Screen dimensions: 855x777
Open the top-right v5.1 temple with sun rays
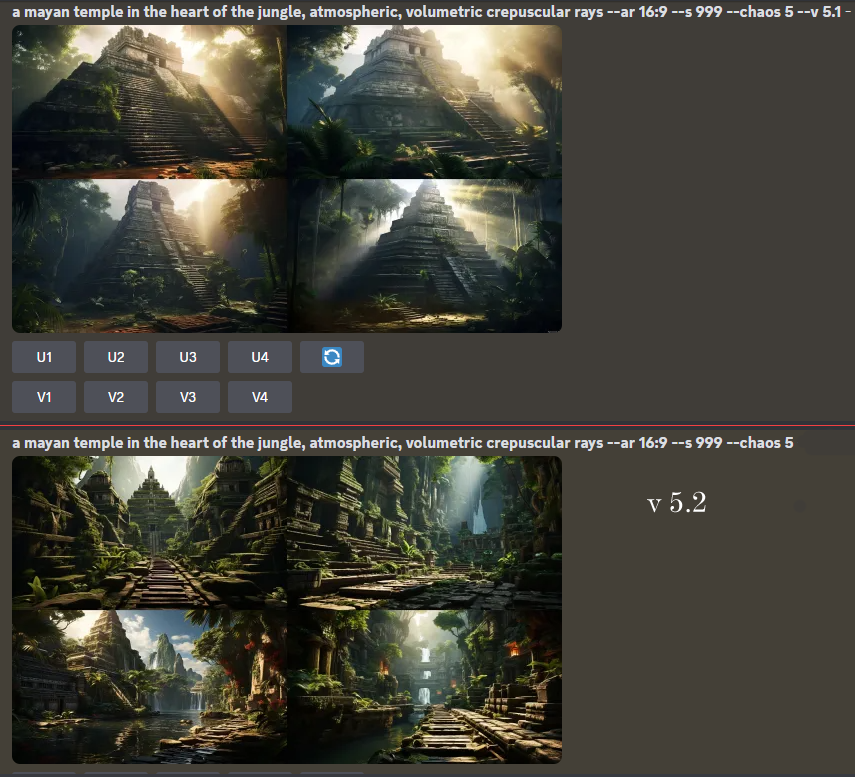click(x=424, y=102)
